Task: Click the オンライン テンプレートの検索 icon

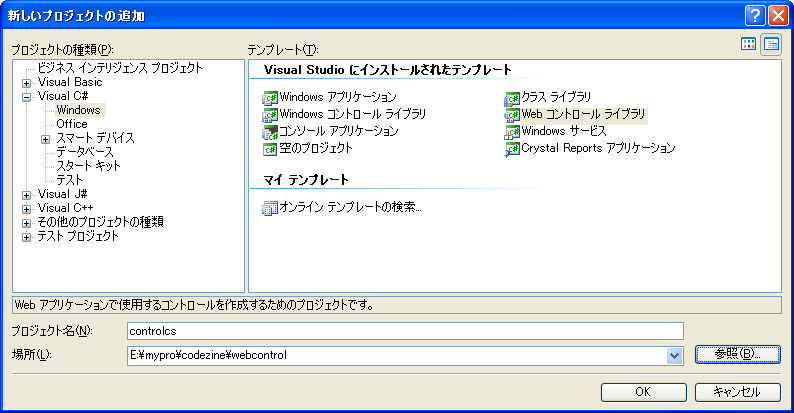Action: [x=270, y=208]
